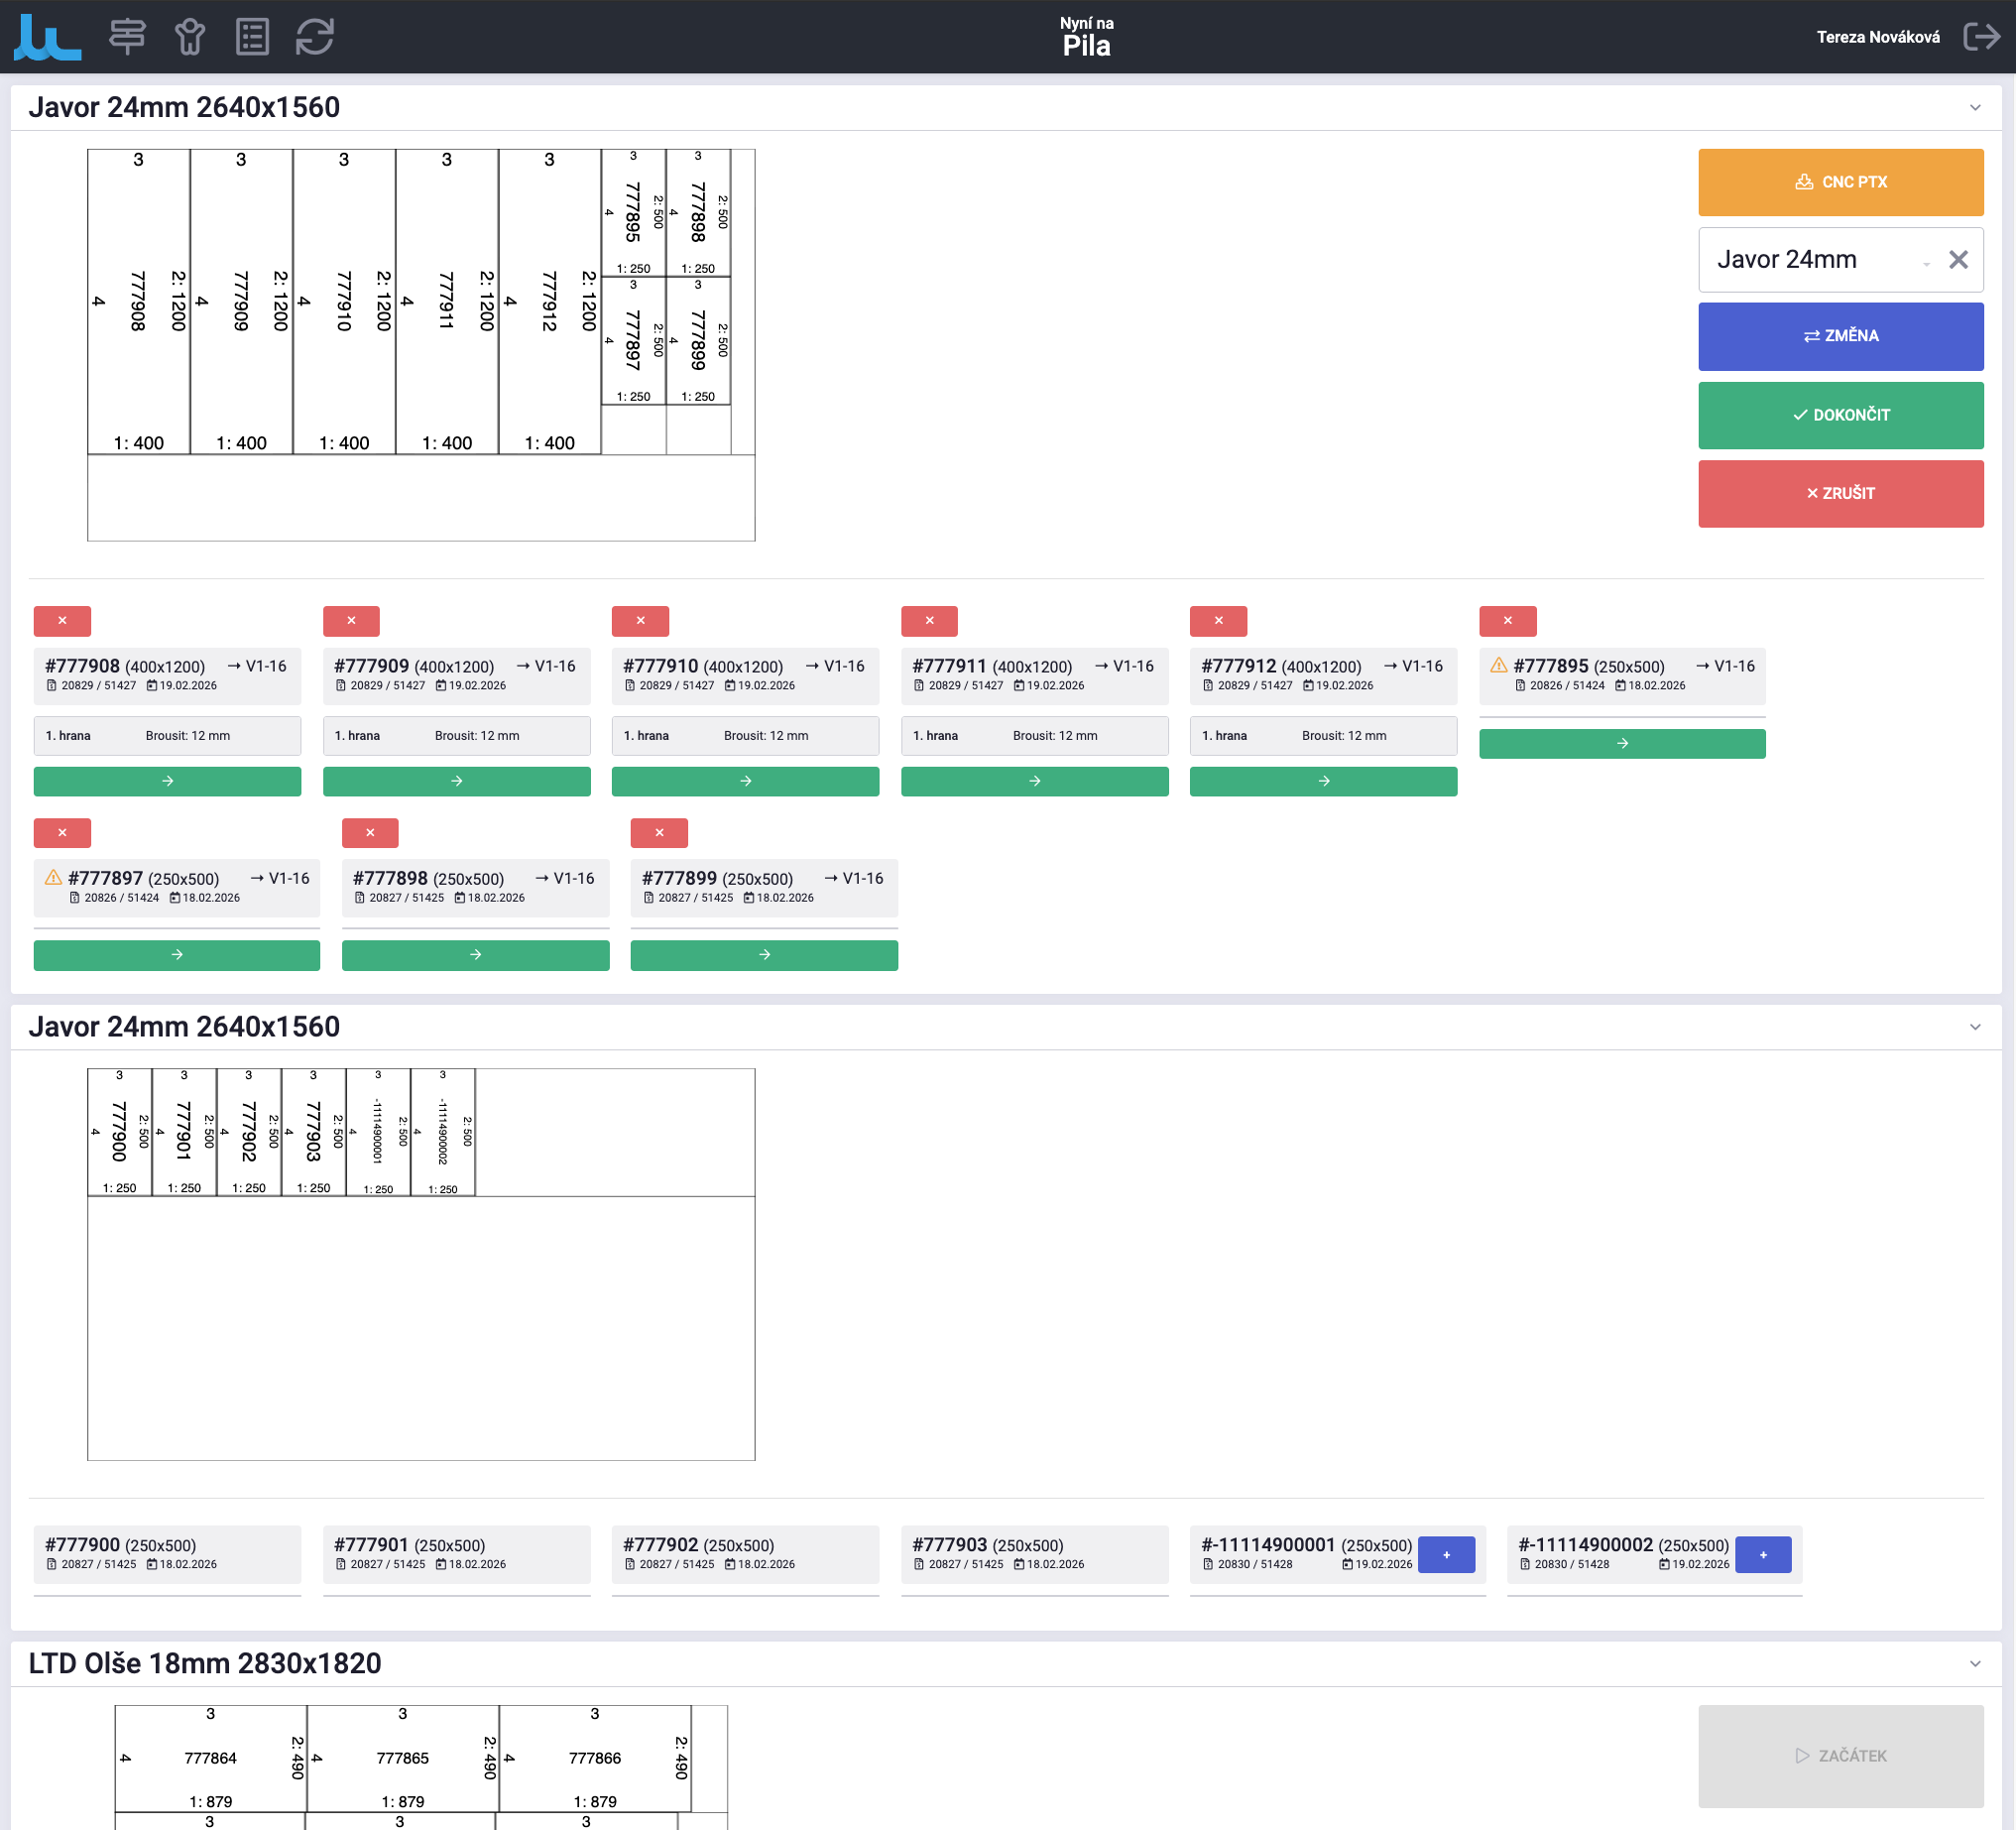
Task: Click warning icon on part #777895
Action: click(x=1498, y=665)
